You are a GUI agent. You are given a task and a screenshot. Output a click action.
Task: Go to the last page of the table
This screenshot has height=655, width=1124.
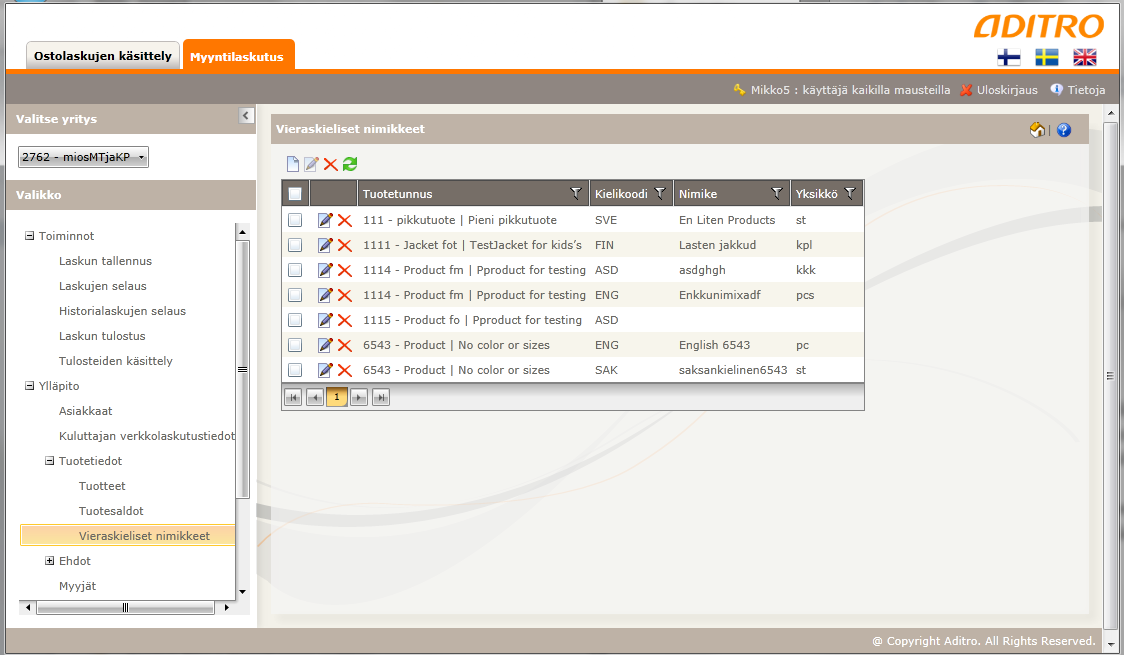coord(381,397)
